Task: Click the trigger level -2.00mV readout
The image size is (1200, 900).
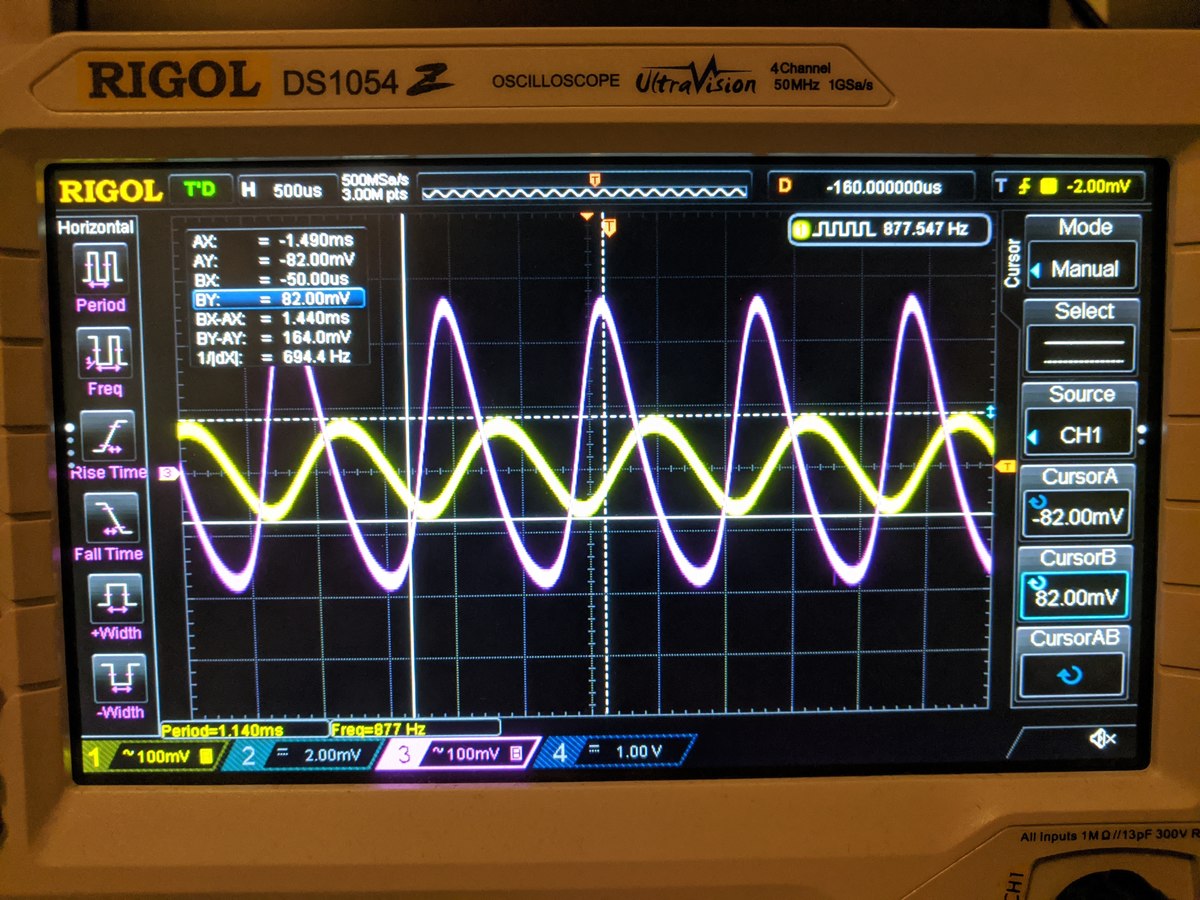Action: pyautogui.click(x=1070, y=186)
